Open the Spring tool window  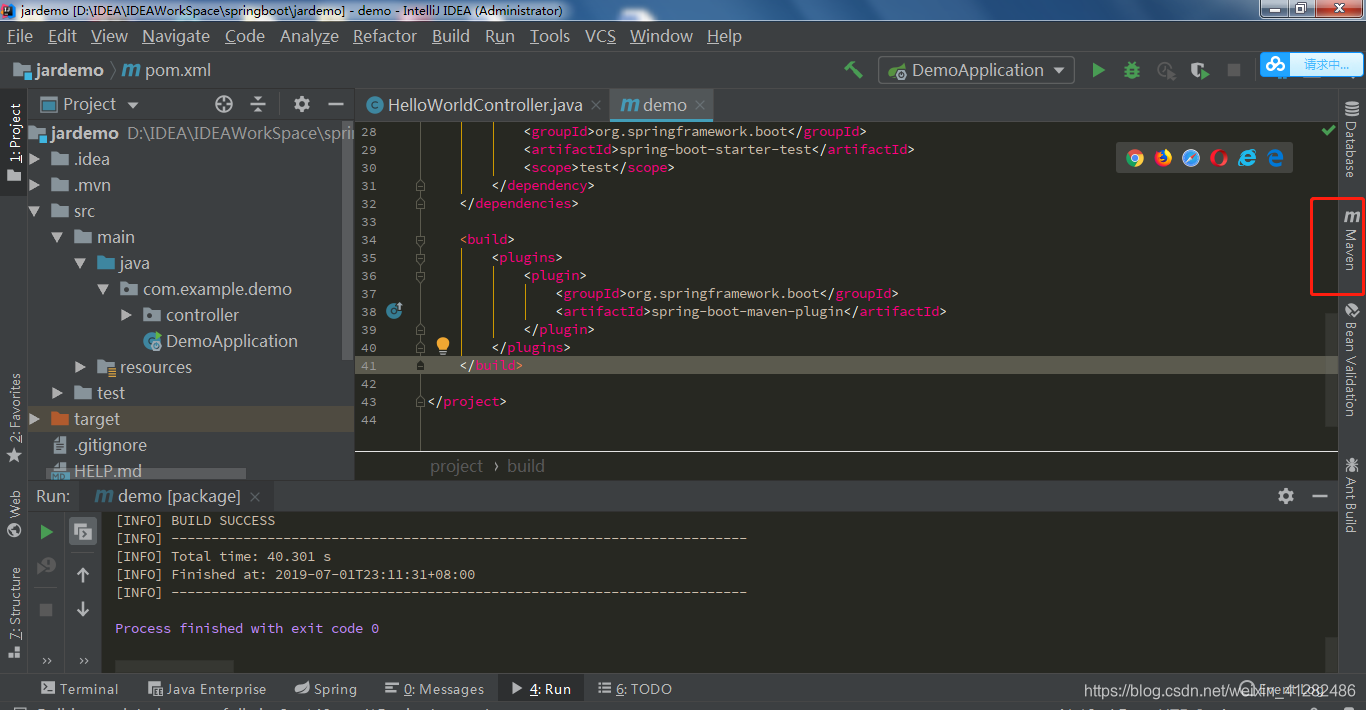pos(326,689)
